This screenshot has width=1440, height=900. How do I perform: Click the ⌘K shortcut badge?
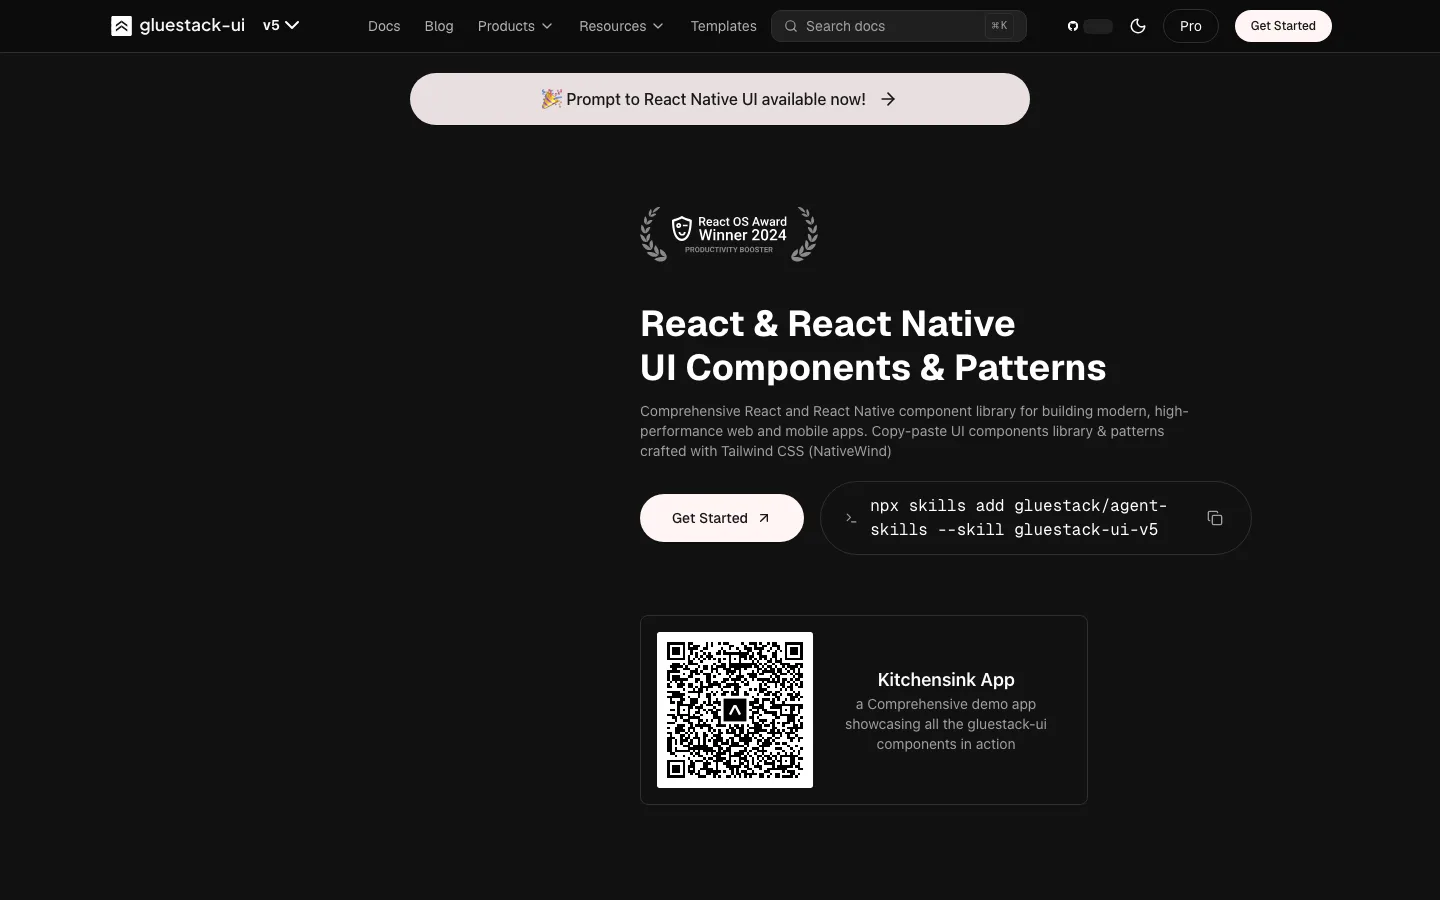999,26
